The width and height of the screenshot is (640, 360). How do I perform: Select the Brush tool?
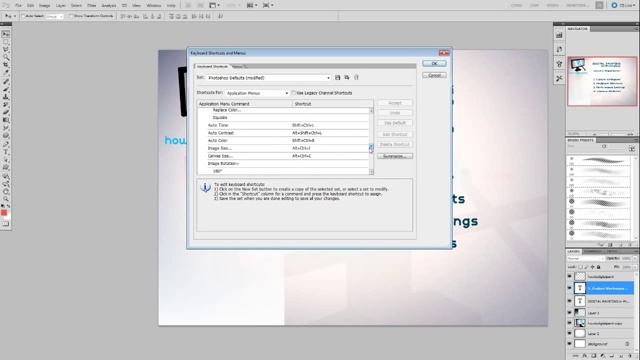pos(6,89)
